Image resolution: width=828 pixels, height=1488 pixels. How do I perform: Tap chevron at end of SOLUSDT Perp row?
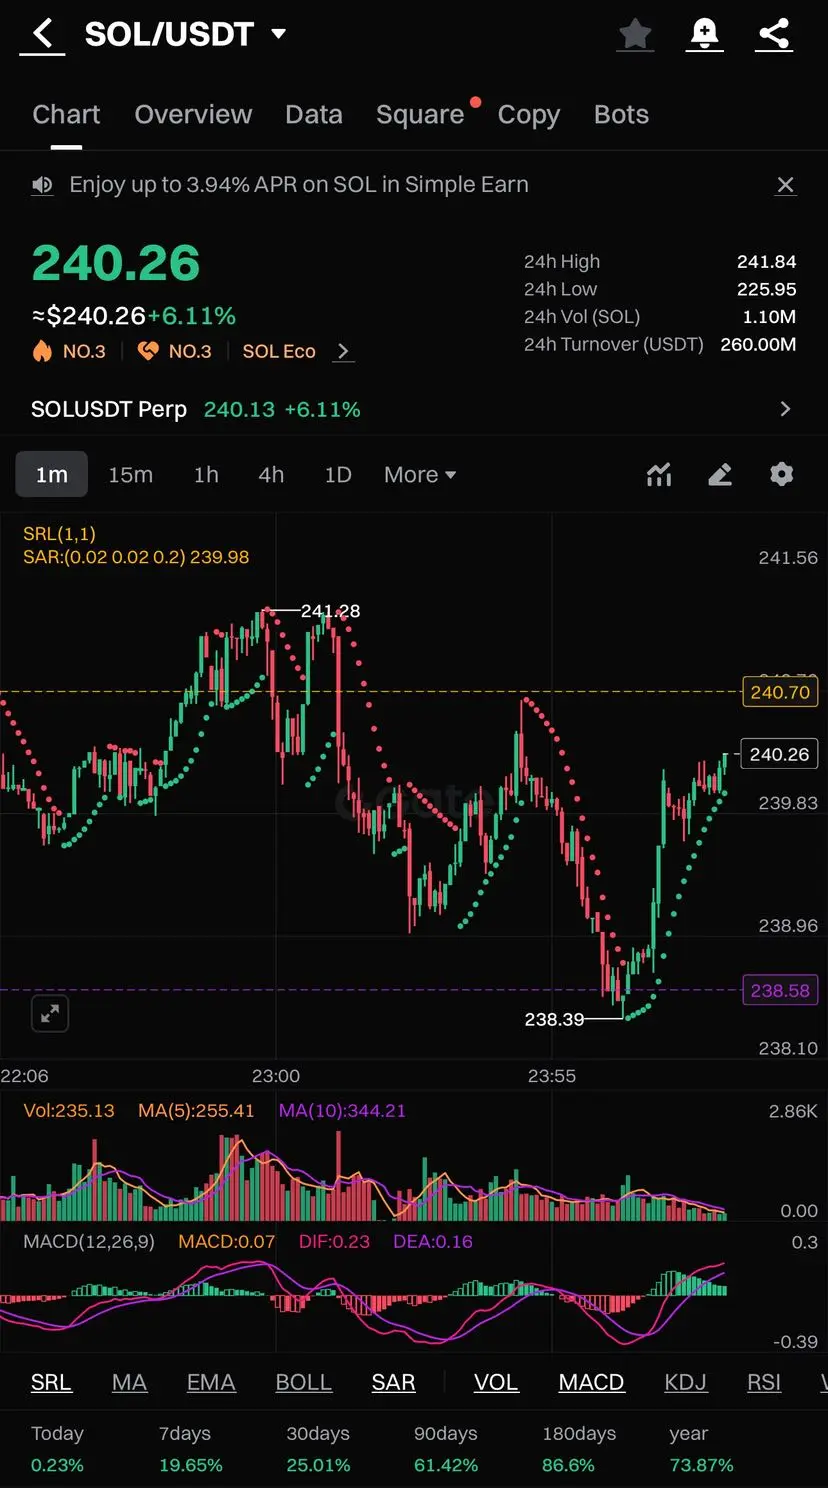point(785,409)
